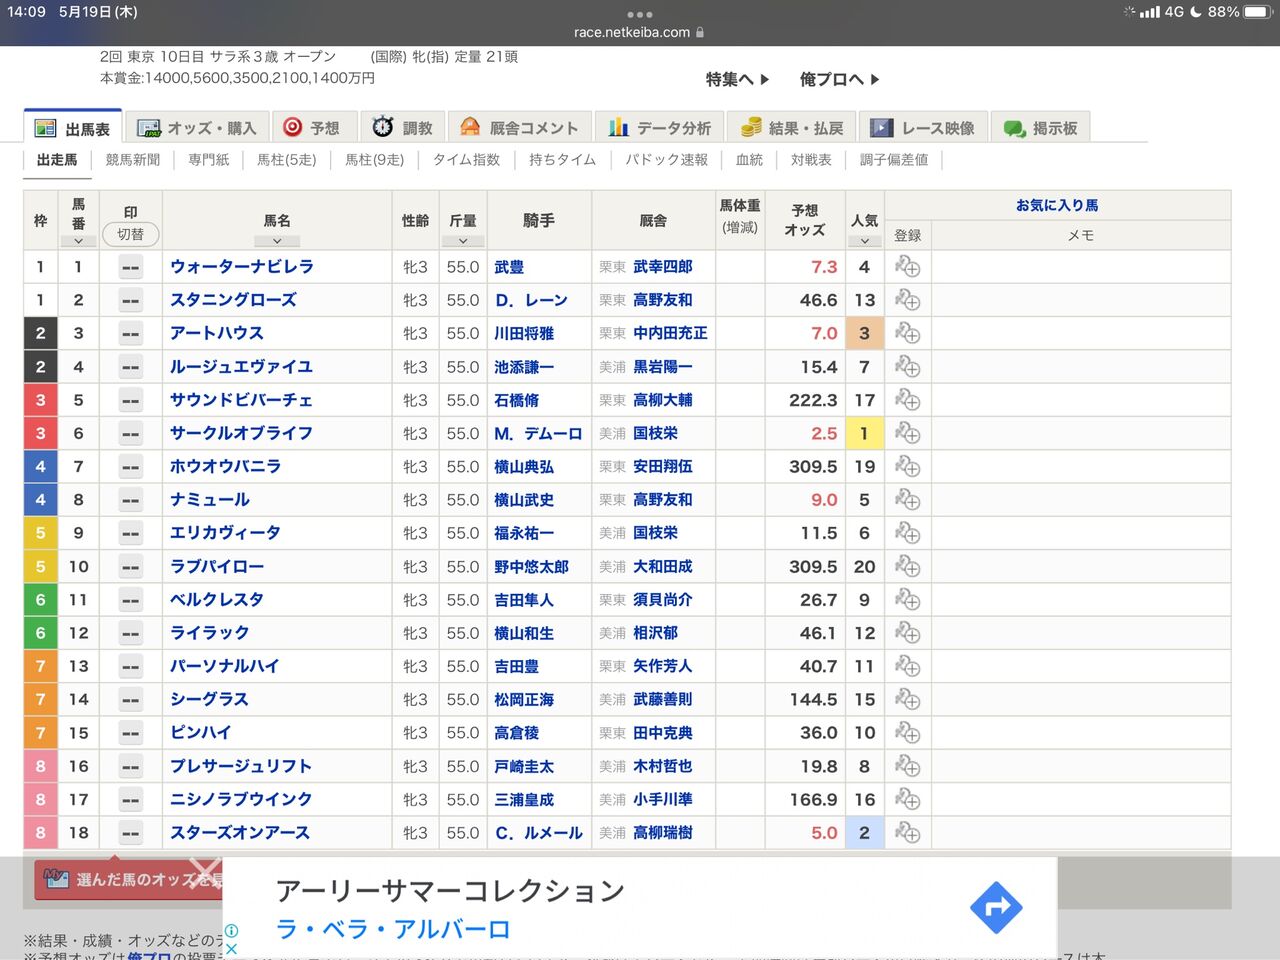
Task: Add エリカヴィータ to favorites
Action: (907, 533)
